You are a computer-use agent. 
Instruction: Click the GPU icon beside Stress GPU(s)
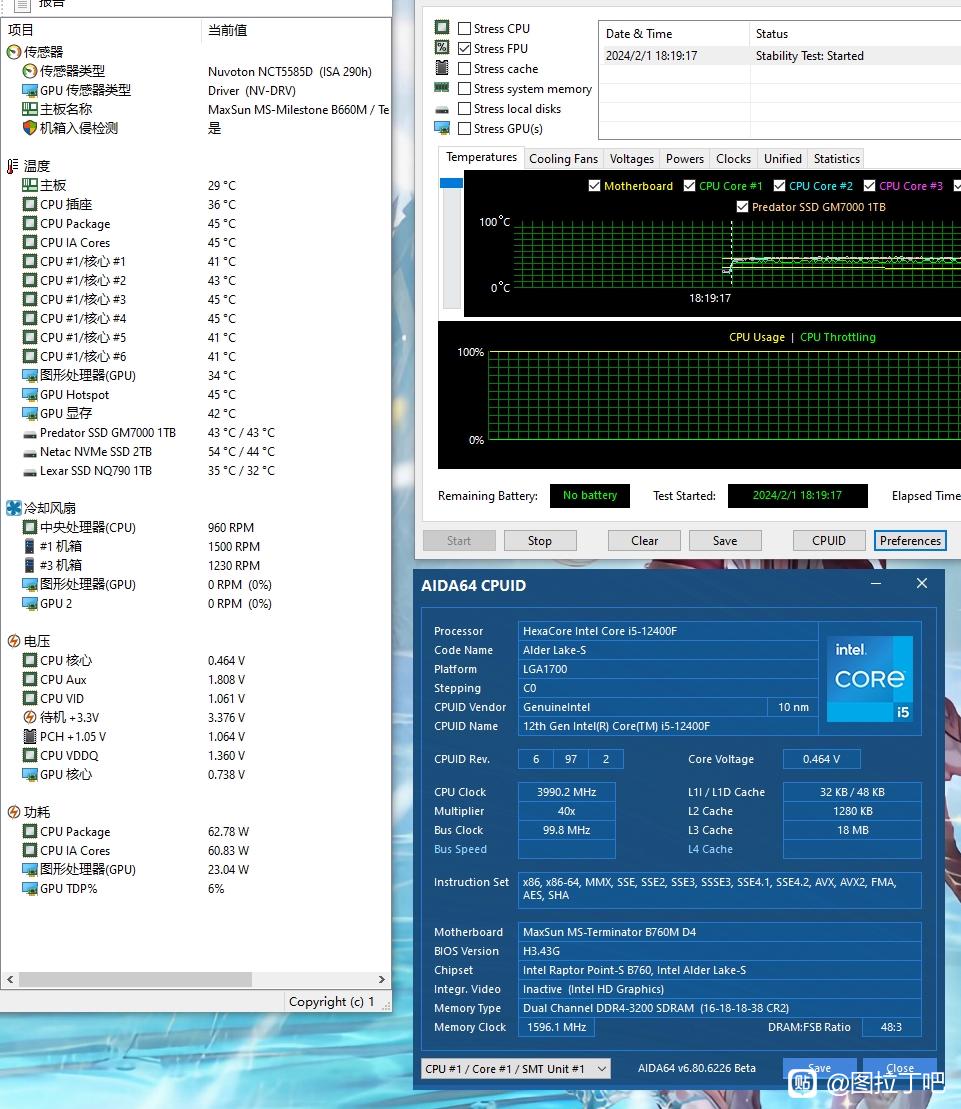point(442,128)
